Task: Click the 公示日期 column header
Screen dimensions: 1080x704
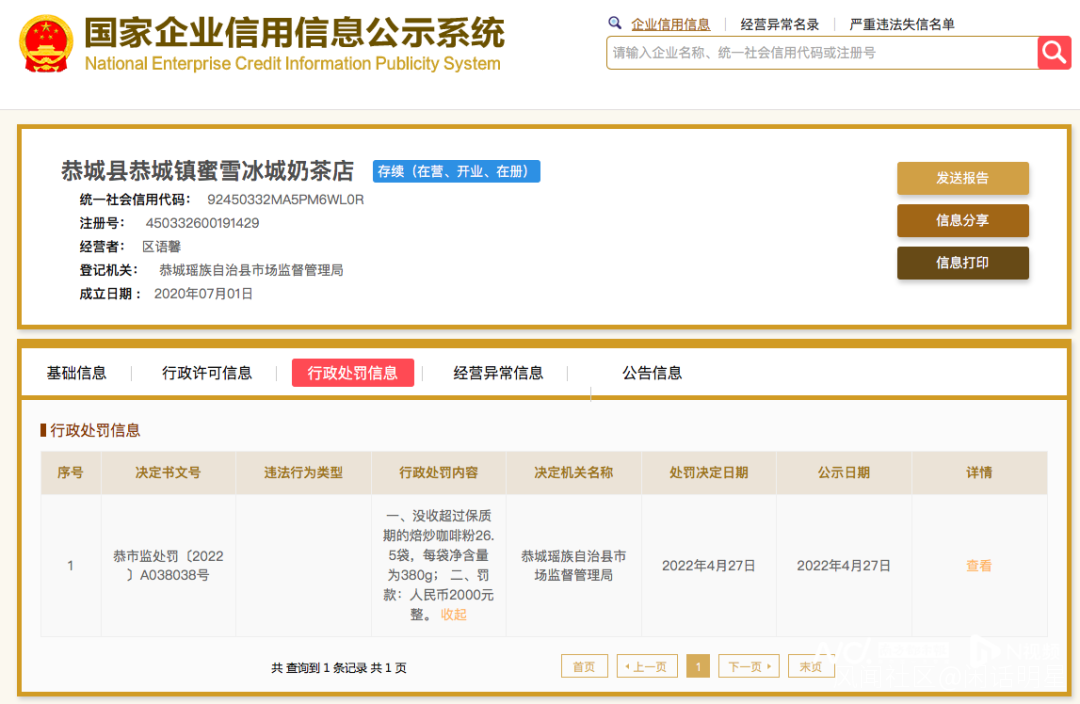Action: tap(843, 473)
